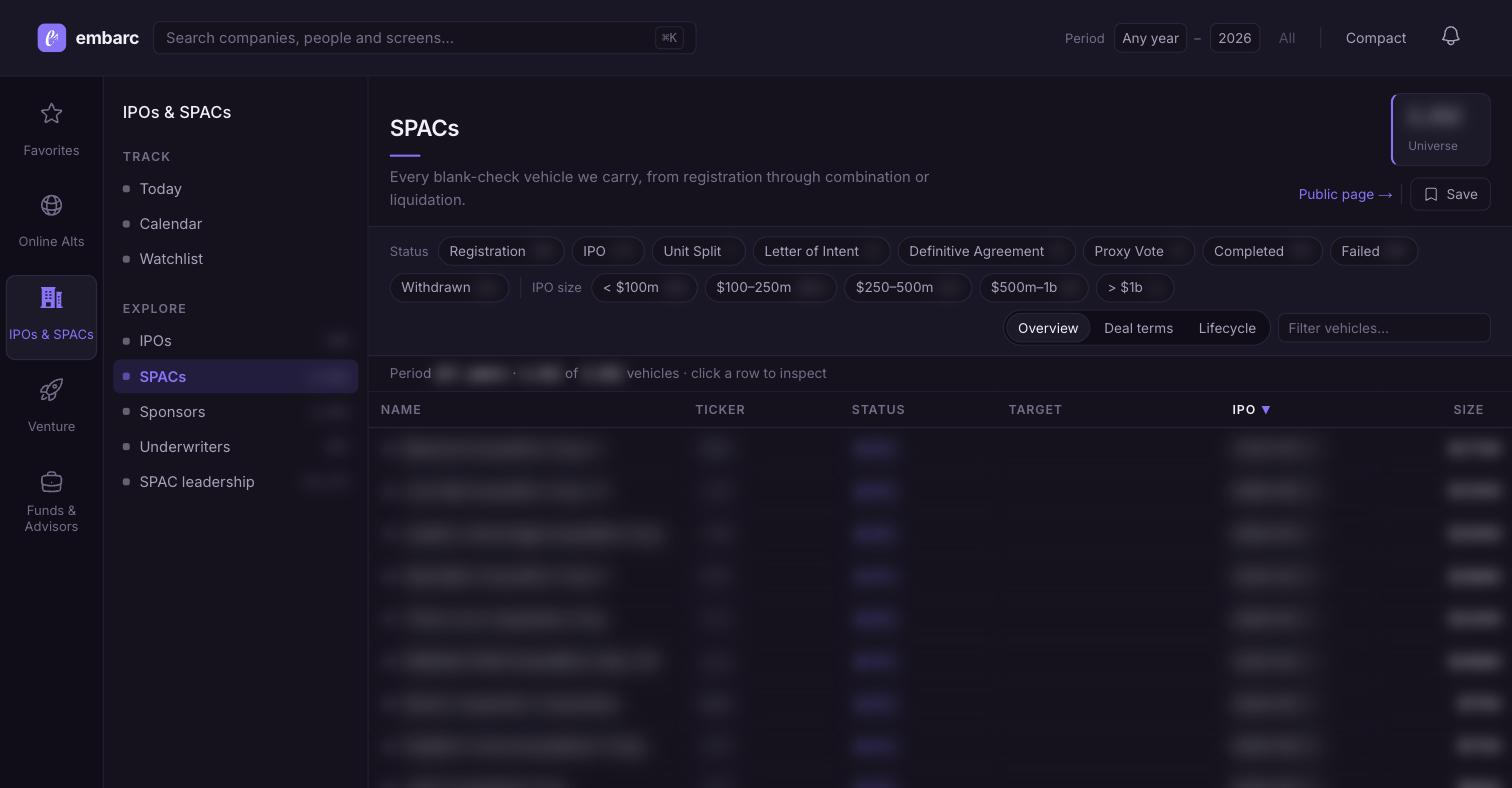Viewport: 1512px width, 788px height.
Task: Toggle the $500m–1b size filter
Action: [1033, 287]
